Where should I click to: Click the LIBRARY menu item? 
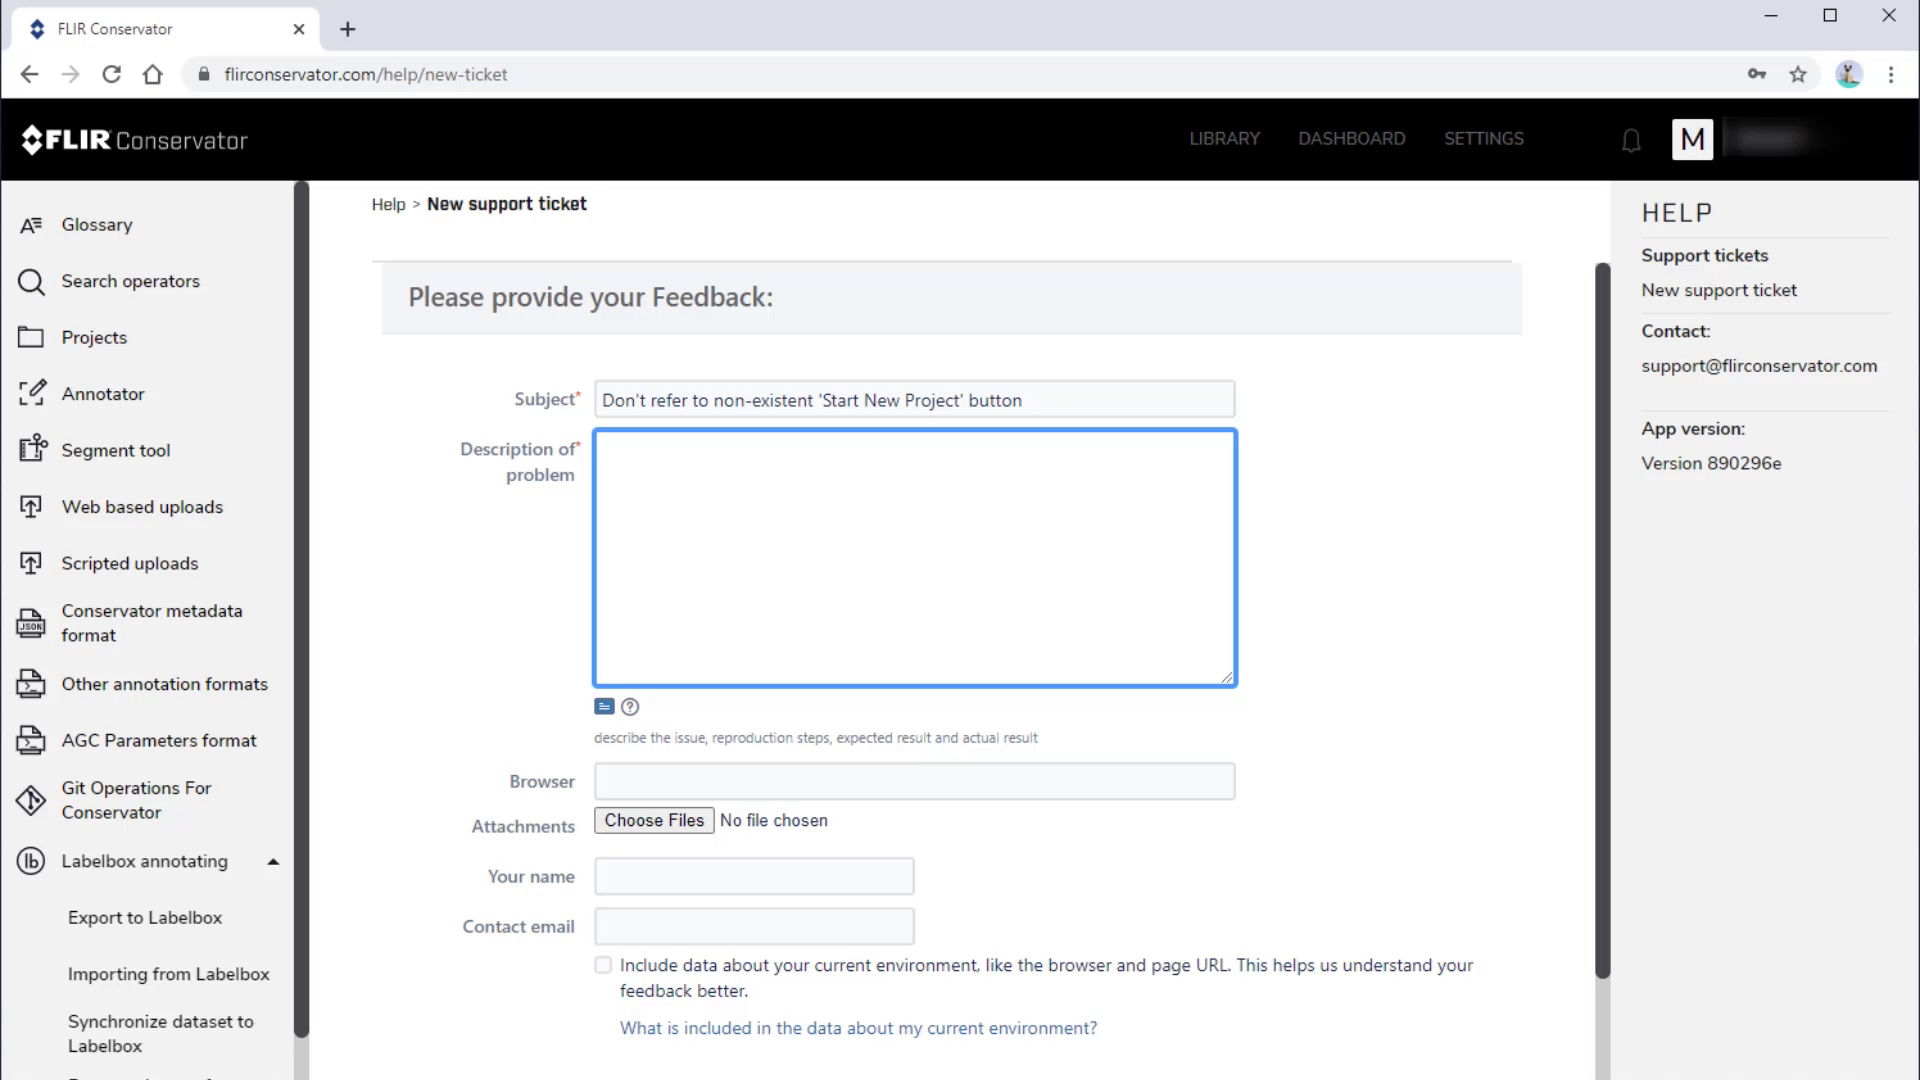pyautogui.click(x=1224, y=138)
